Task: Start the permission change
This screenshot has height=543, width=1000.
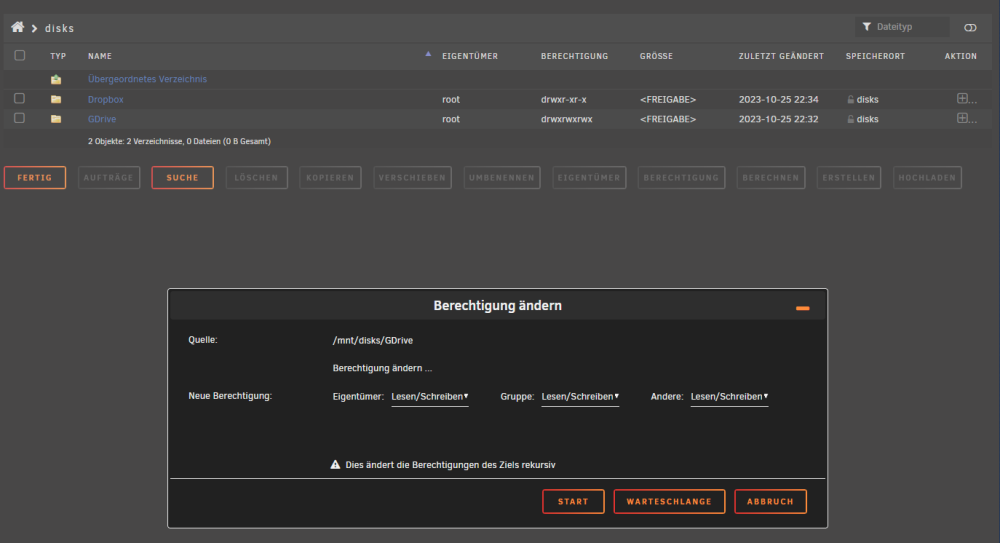Action: click(573, 502)
